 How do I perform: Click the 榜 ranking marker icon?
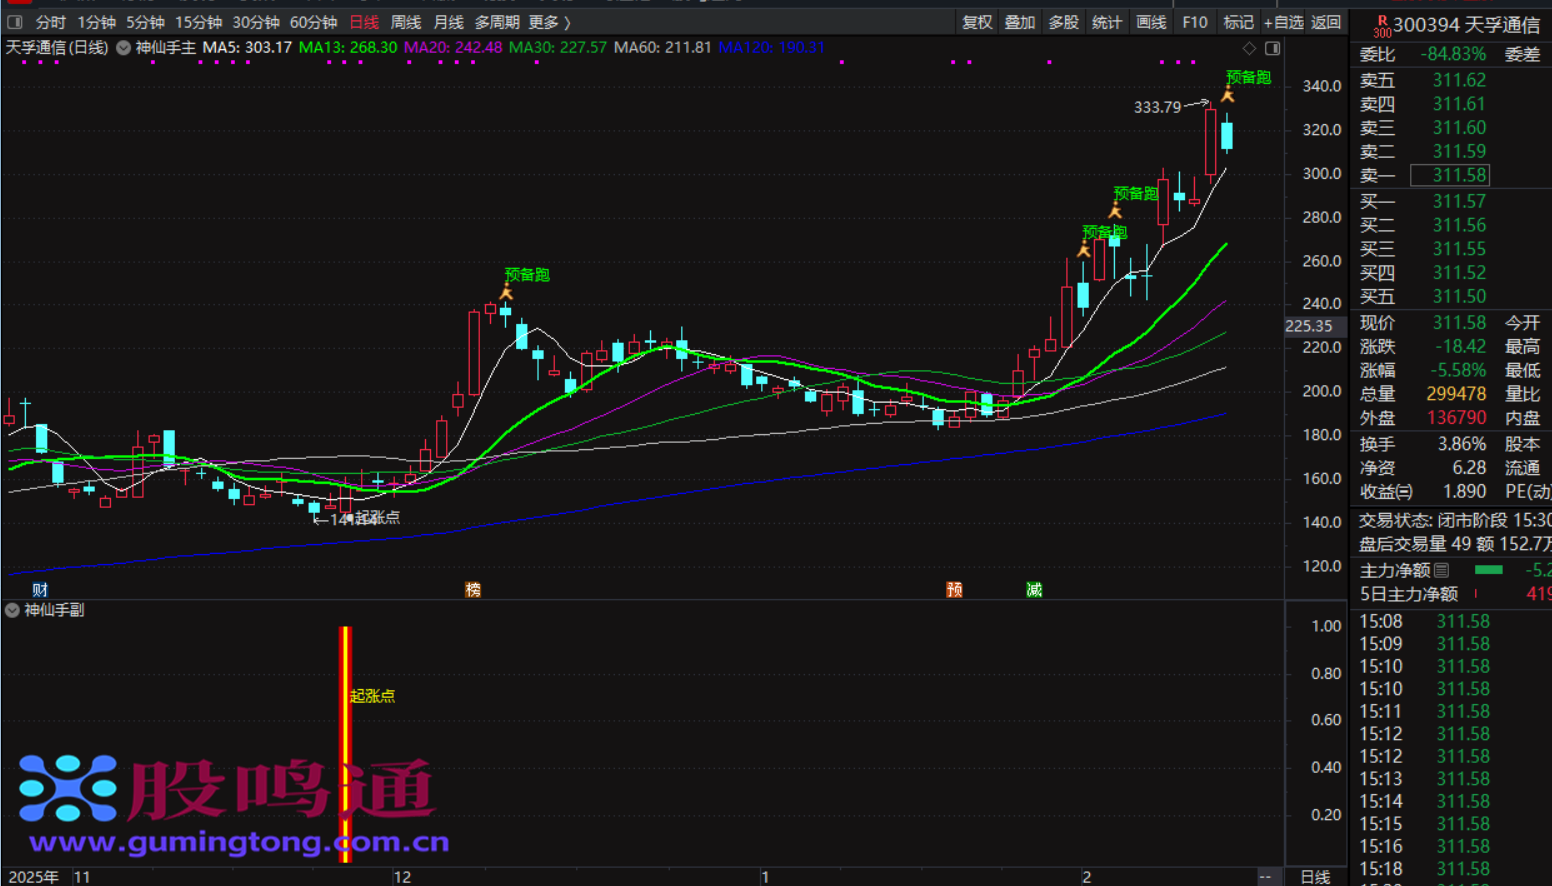click(473, 590)
